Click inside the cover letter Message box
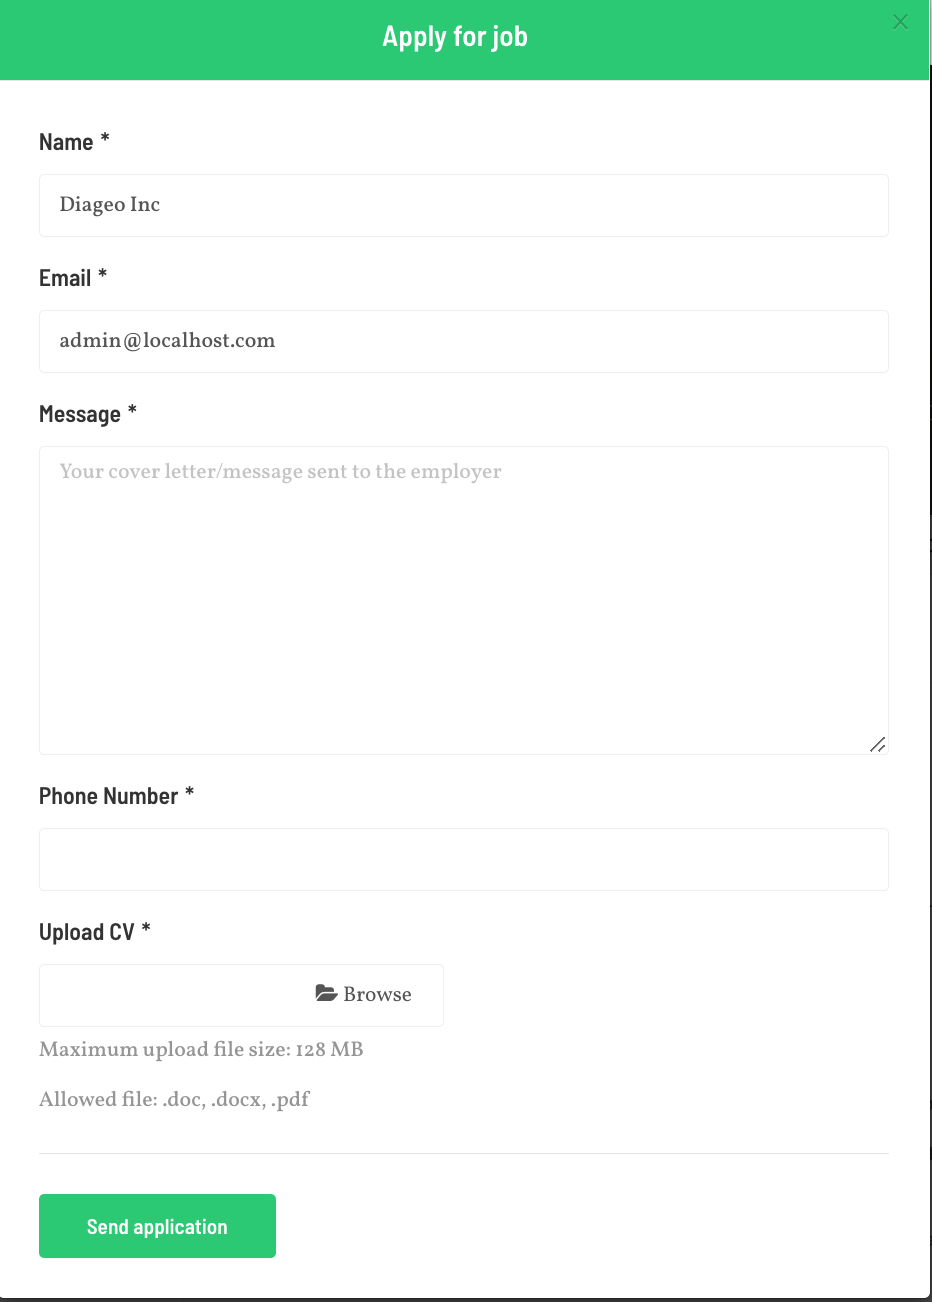Screen dimensions: 932x1302 point(464,600)
